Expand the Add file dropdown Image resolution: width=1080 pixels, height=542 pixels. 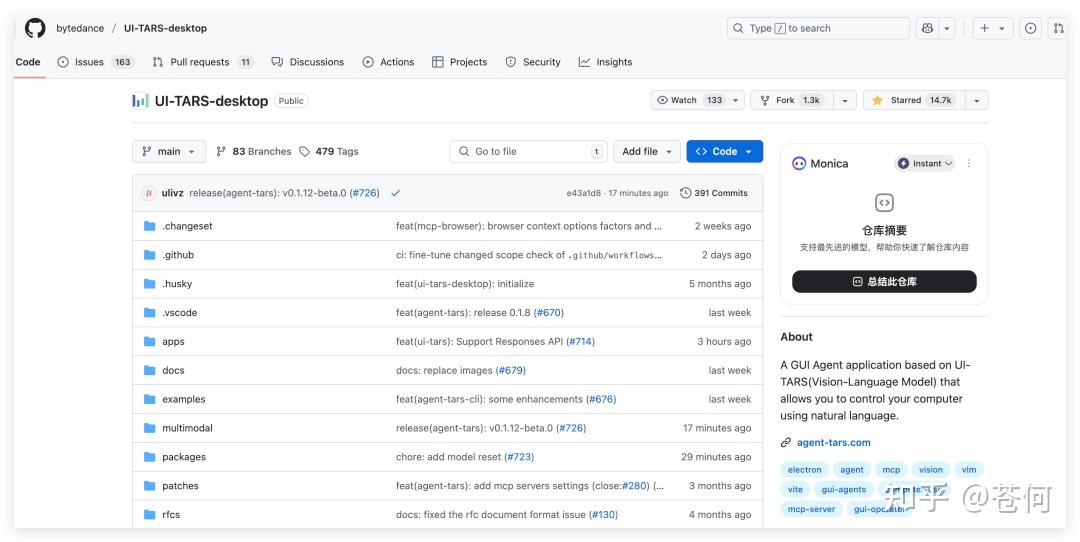(646, 152)
